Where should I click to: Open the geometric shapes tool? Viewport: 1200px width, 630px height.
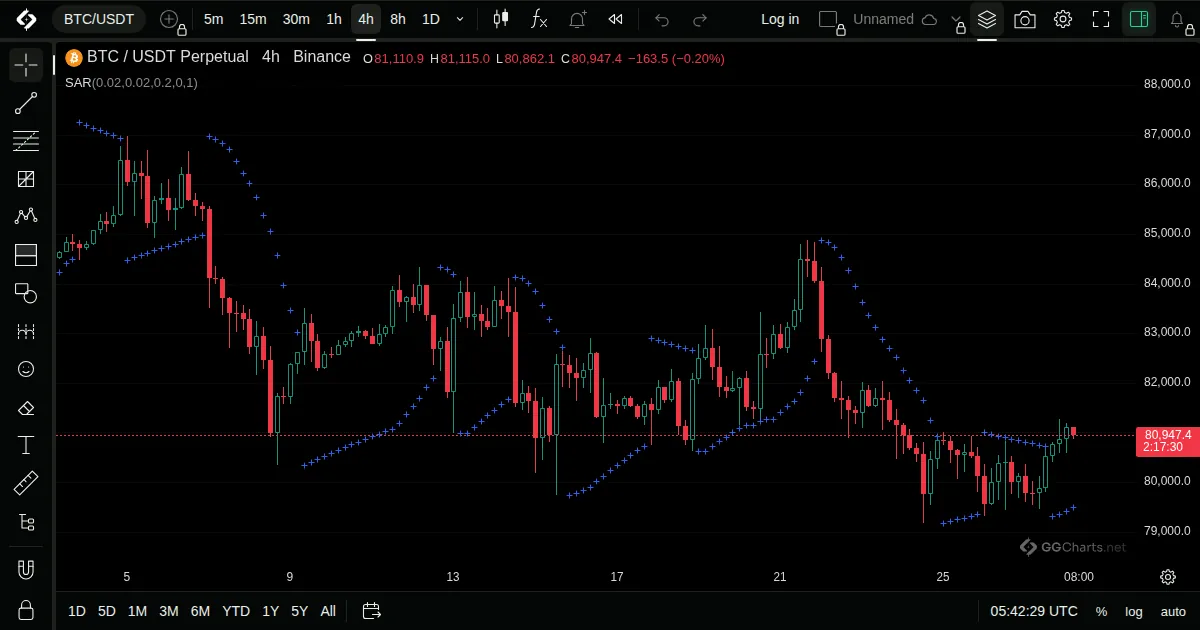click(26, 293)
